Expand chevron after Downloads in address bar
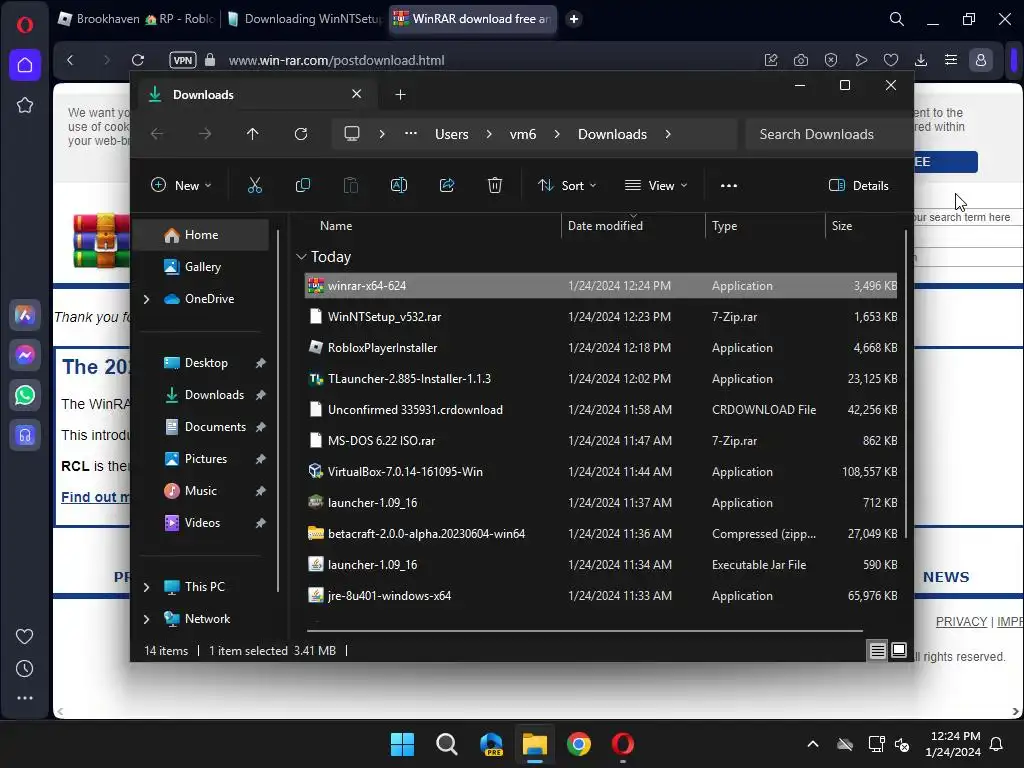Viewport: 1024px width, 768px height. [x=667, y=134]
